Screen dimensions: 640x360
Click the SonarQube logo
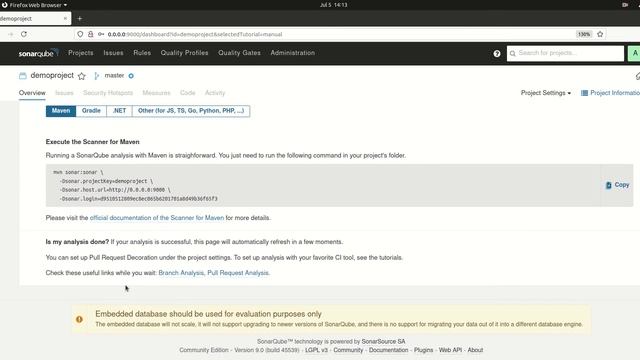(x=38, y=53)
